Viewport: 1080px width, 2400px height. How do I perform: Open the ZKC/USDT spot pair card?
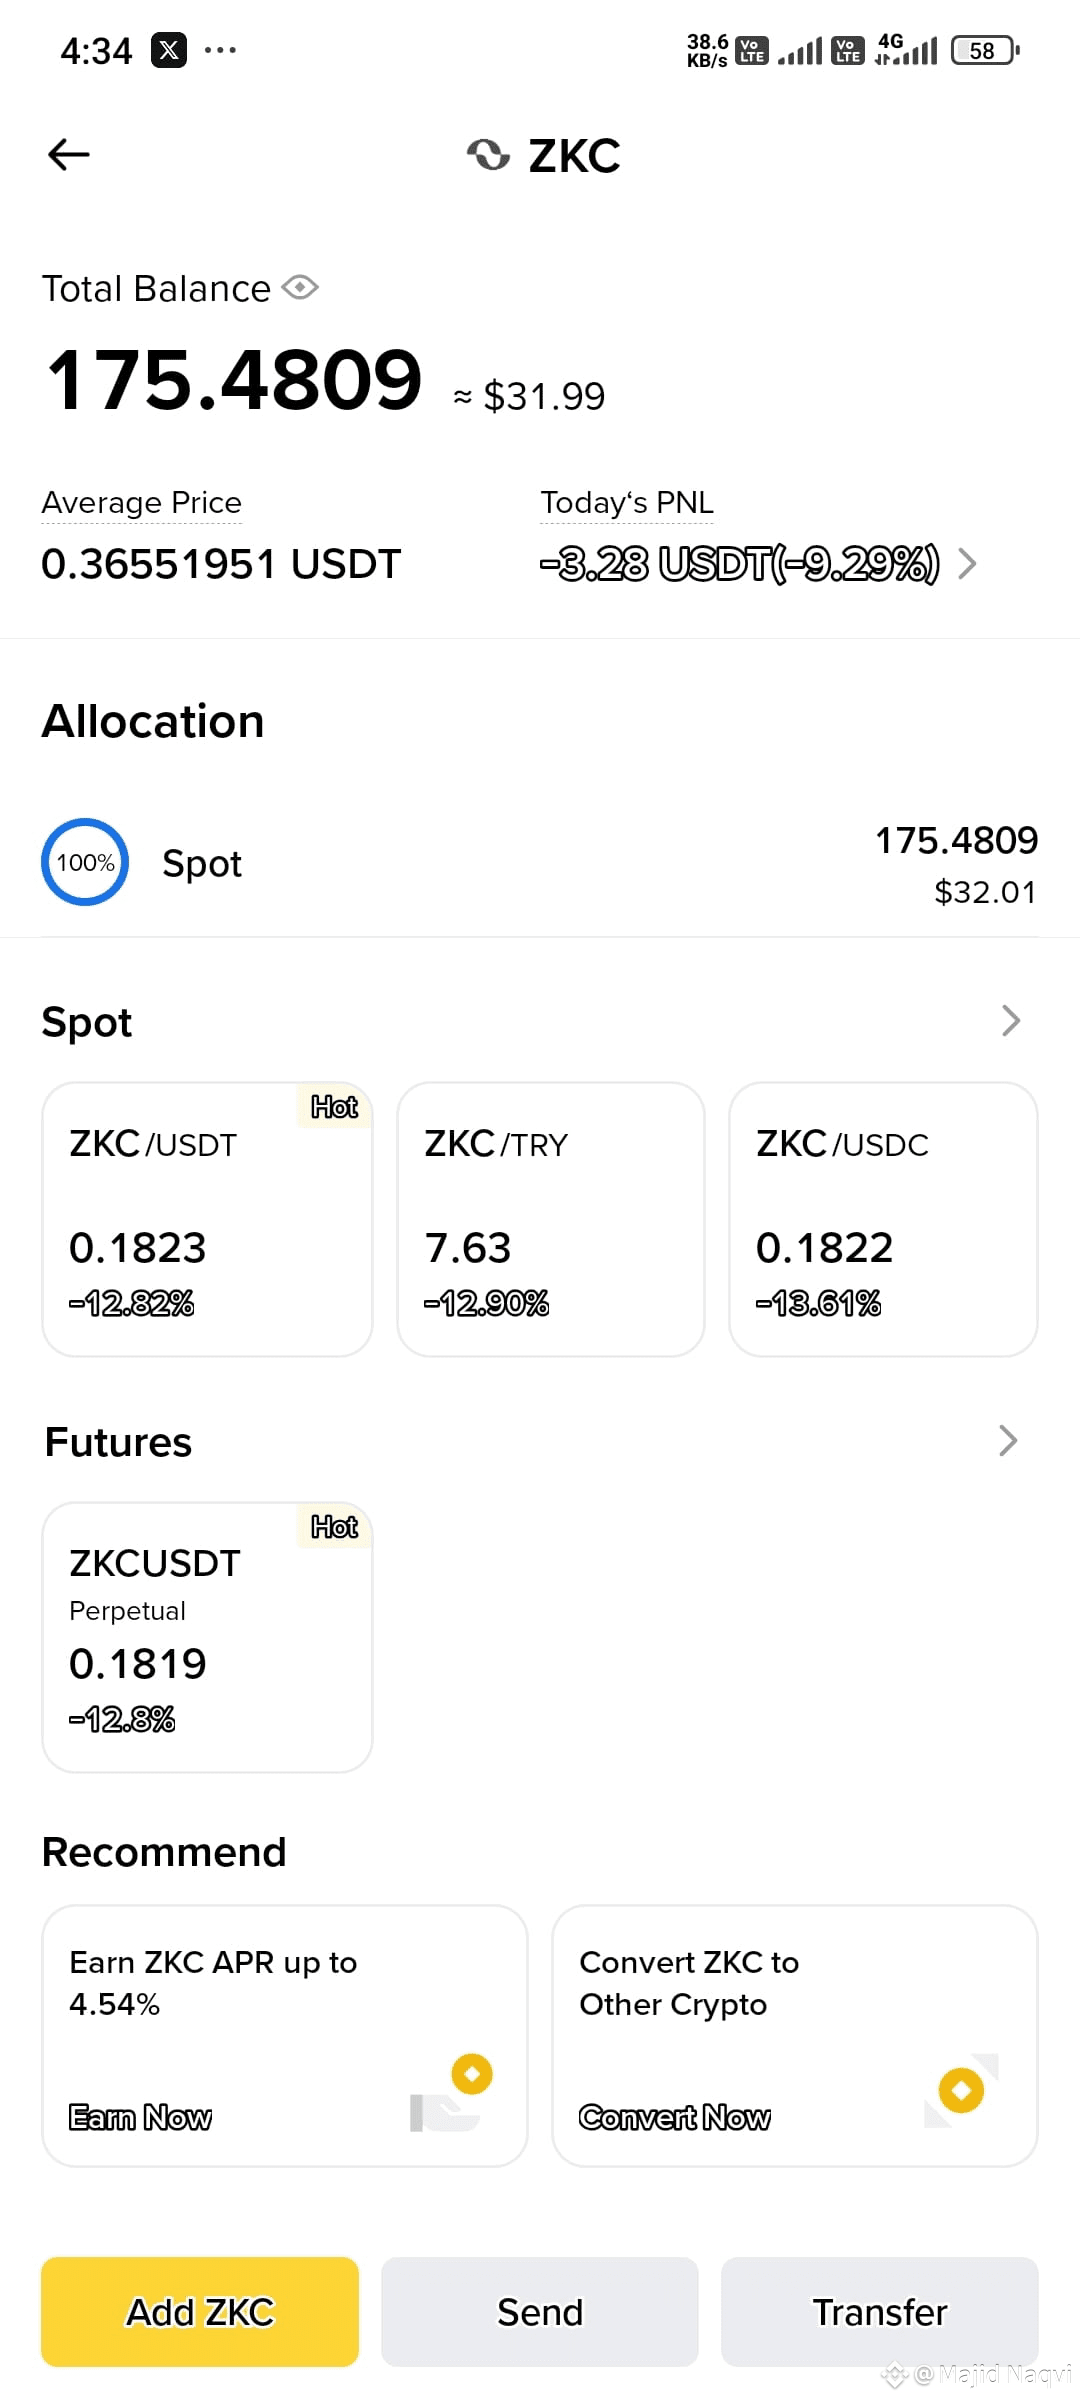pos(207,1219)
